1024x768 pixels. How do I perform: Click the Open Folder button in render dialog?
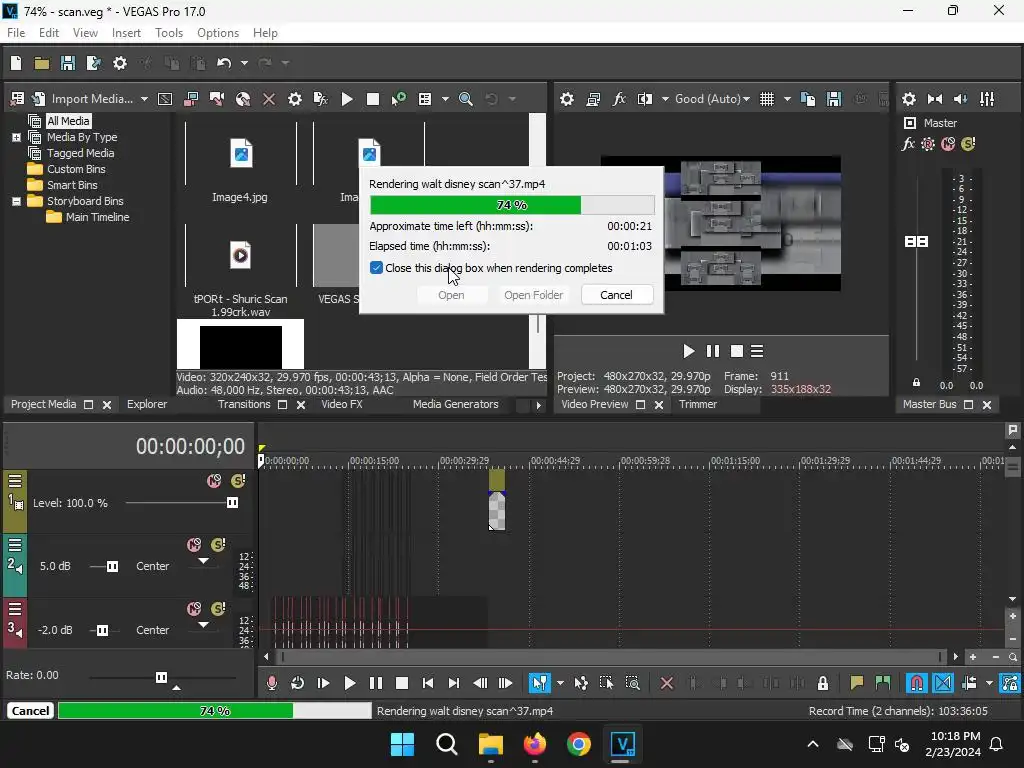tap(534, 295)
